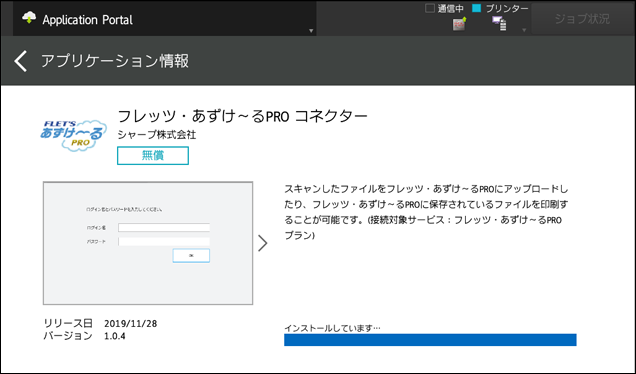Screen dimensions: 636x374
Task: Select the Application Portal title tab
Action: (164, 19)
